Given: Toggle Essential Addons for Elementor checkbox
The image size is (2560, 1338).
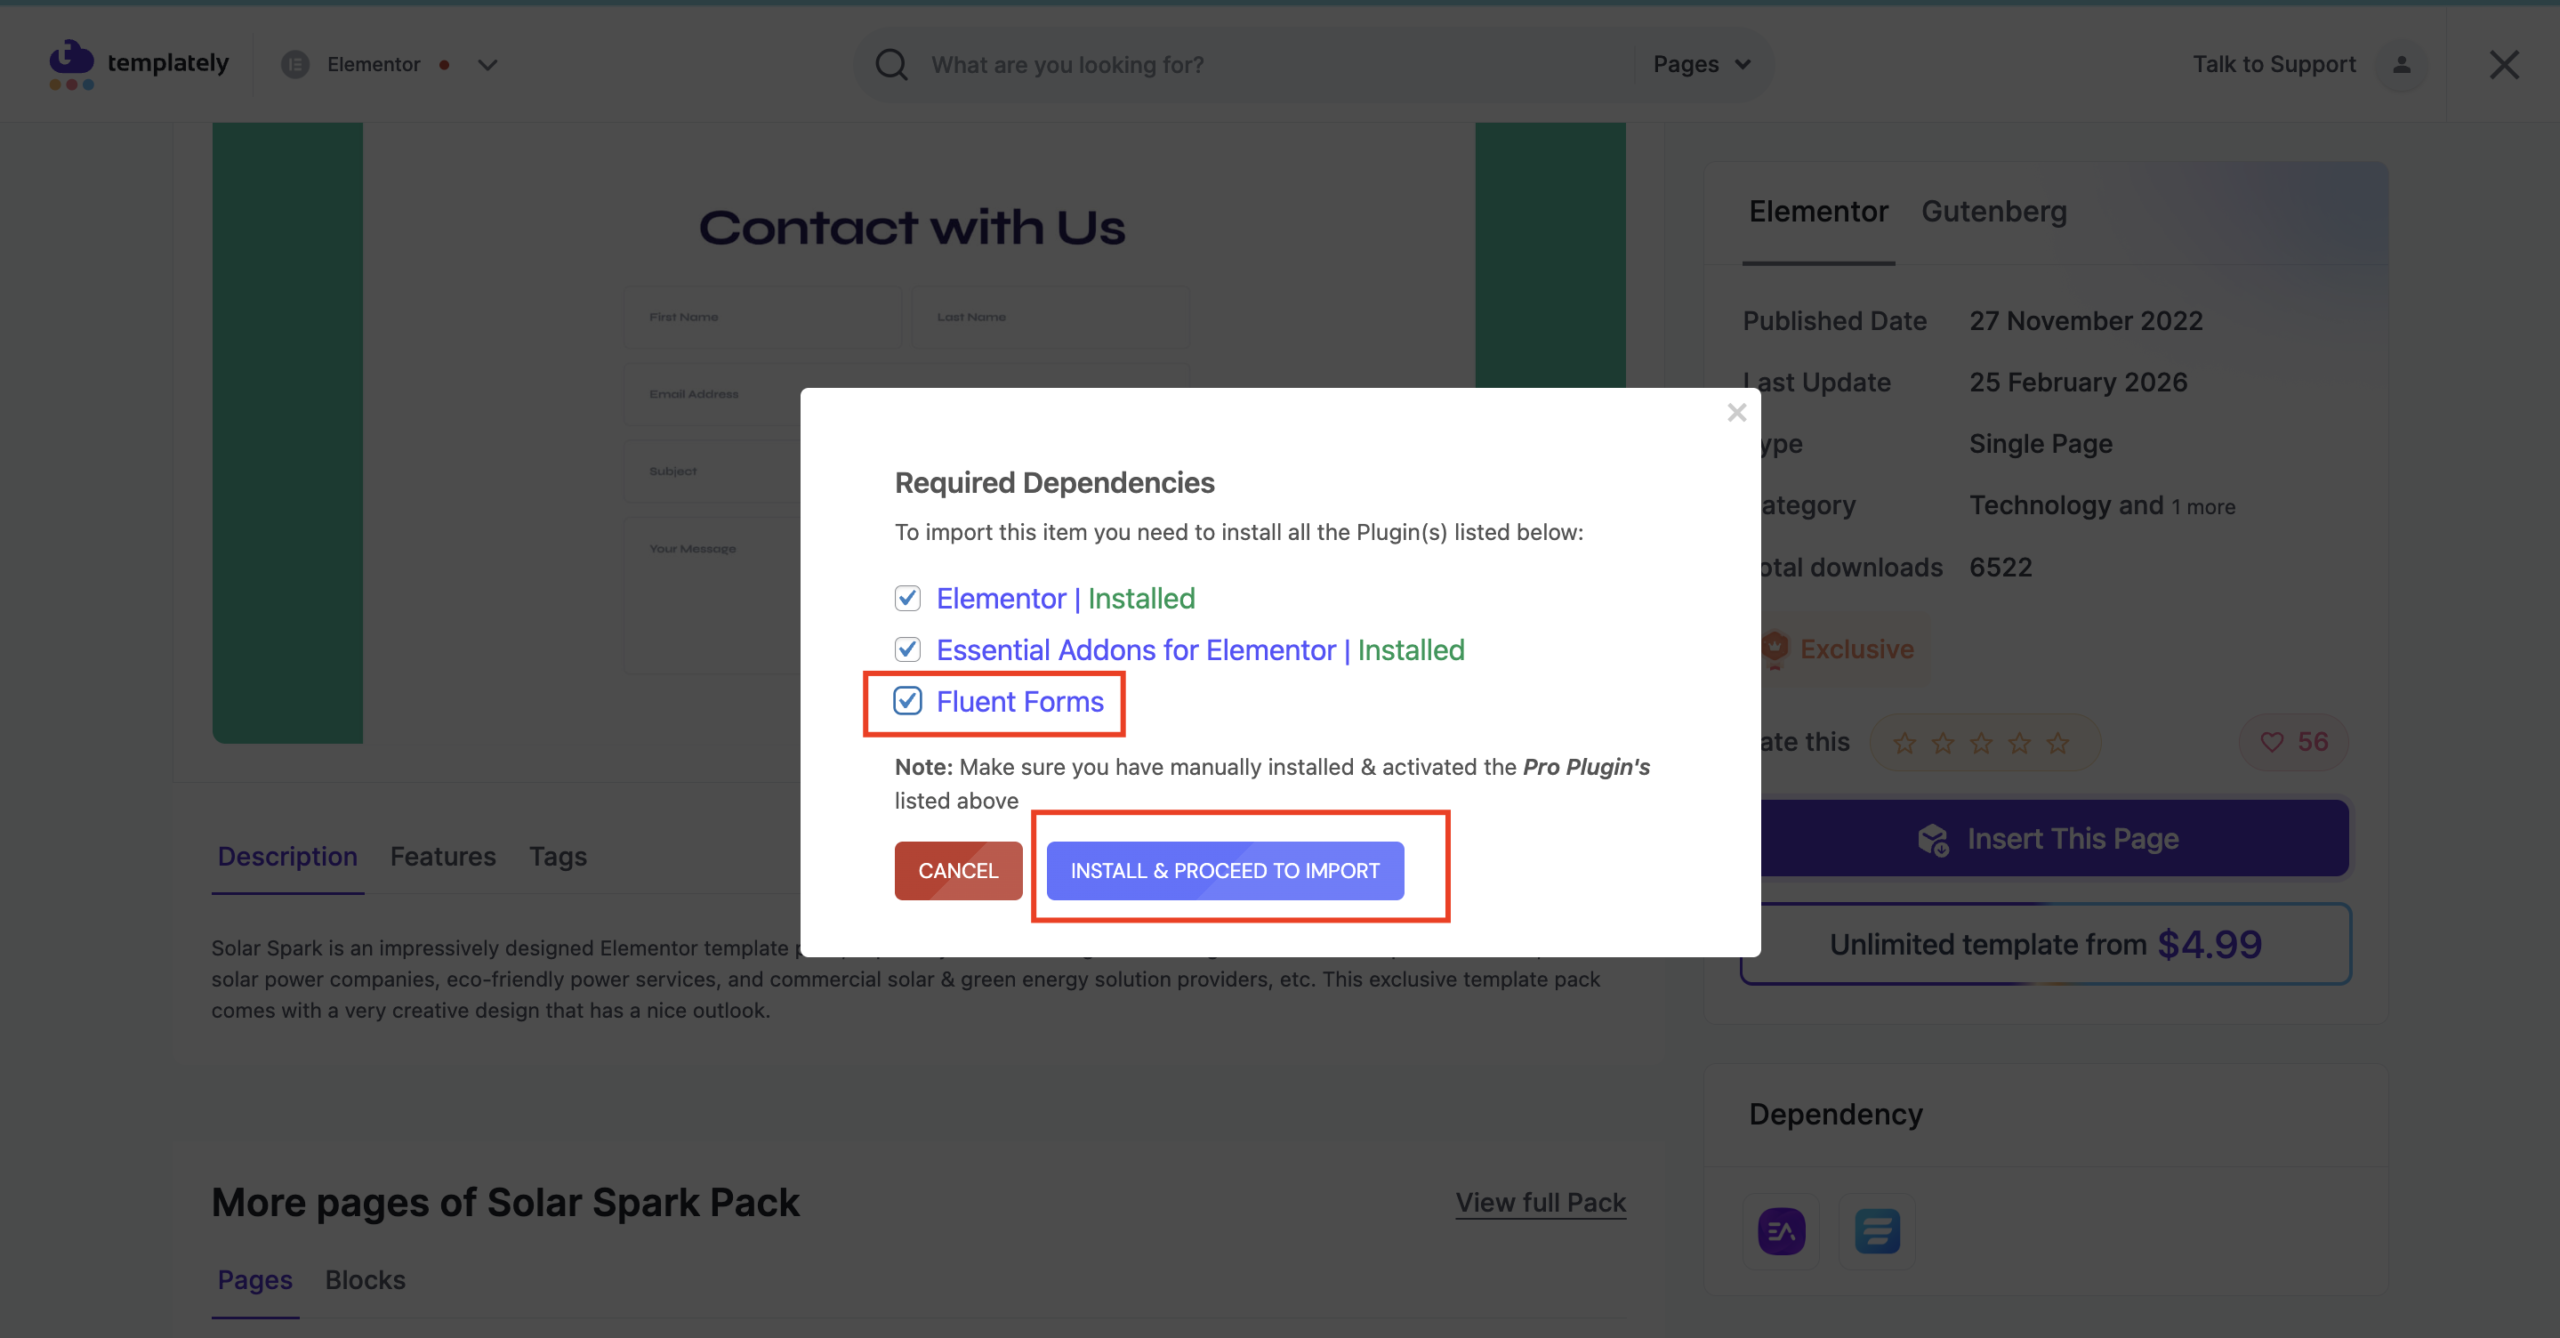Looking at the screenshot, I should tap(908, 650).
